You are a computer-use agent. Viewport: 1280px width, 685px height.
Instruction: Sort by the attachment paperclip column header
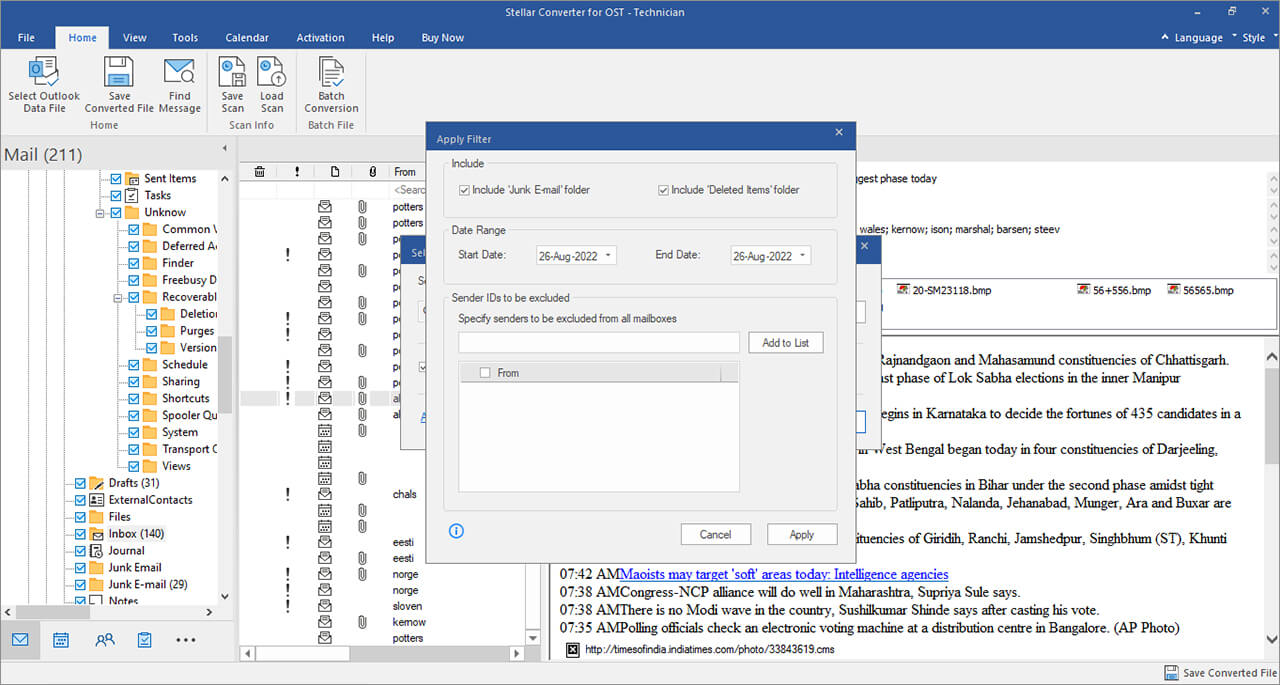[x=372, y=172]
